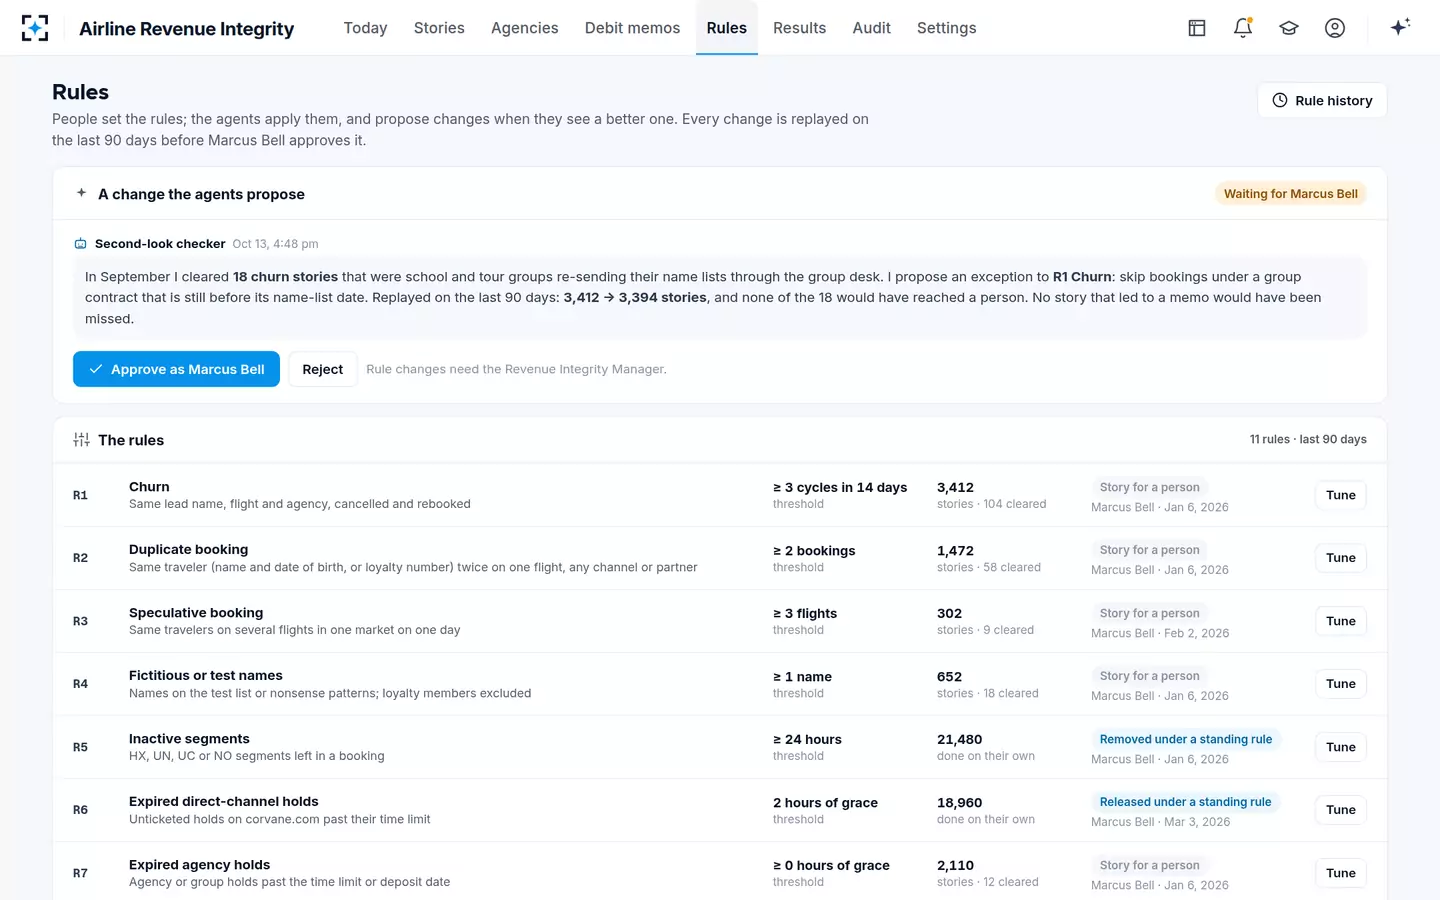1440x900 pixels.
Task: Click the Speculative booking rule title
Action: point(196,613)
